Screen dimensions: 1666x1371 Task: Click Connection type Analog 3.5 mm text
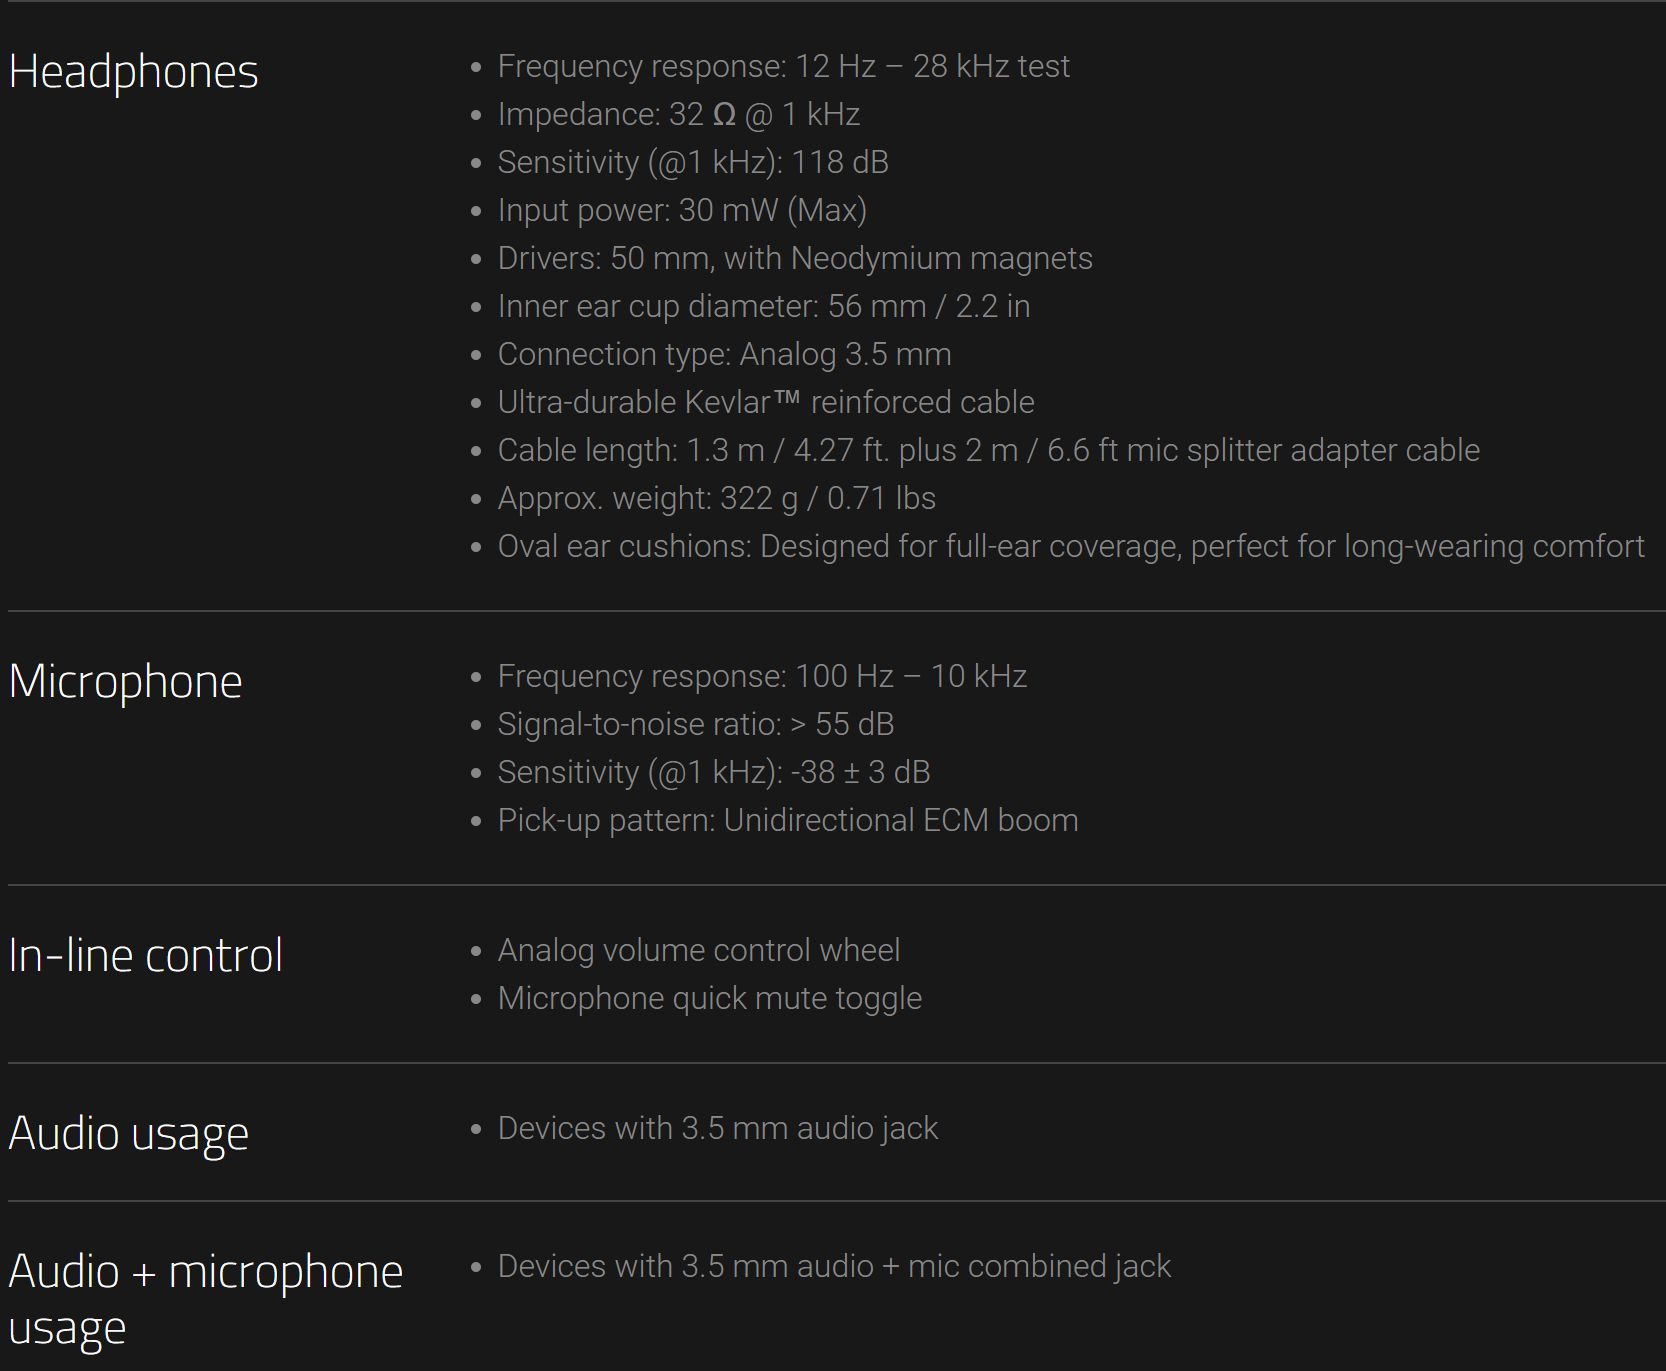[x=724, y=355]
